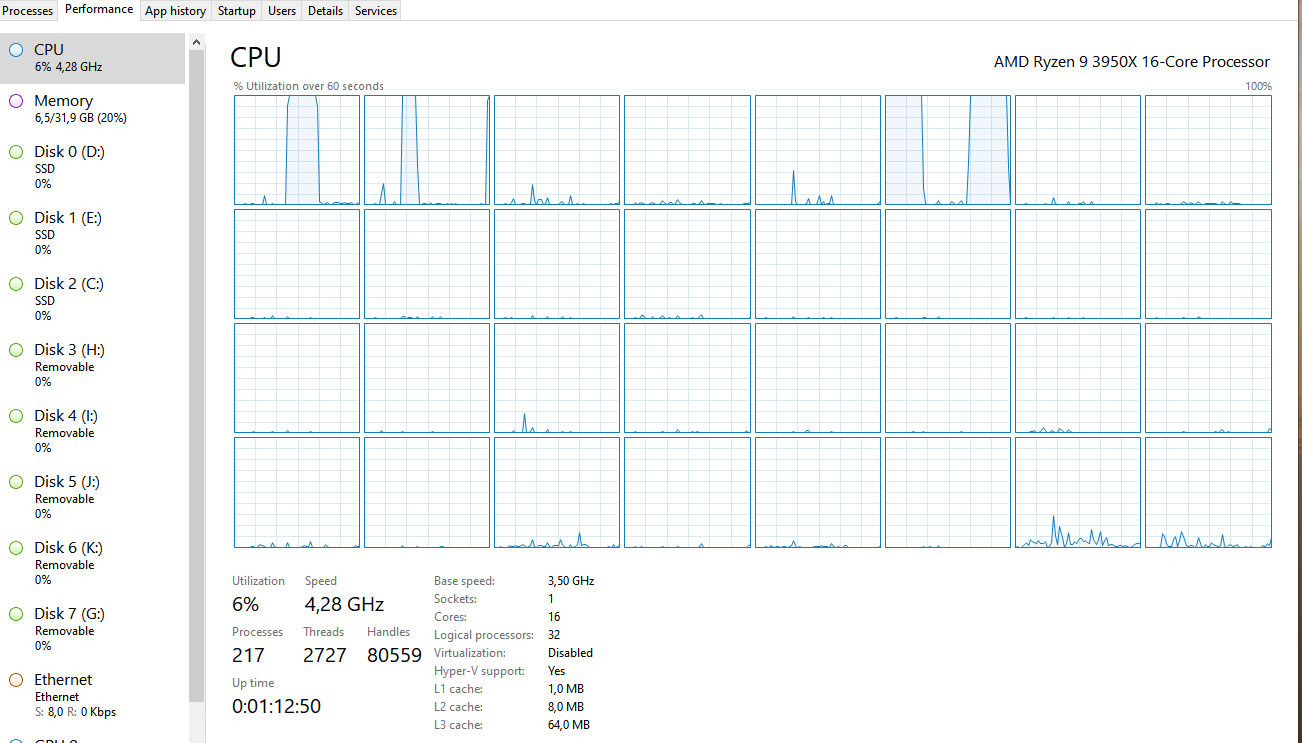The width and height of the screenshot is (1302, 743).
Task: Open the Startup tab
Action: tap(237, 11)
